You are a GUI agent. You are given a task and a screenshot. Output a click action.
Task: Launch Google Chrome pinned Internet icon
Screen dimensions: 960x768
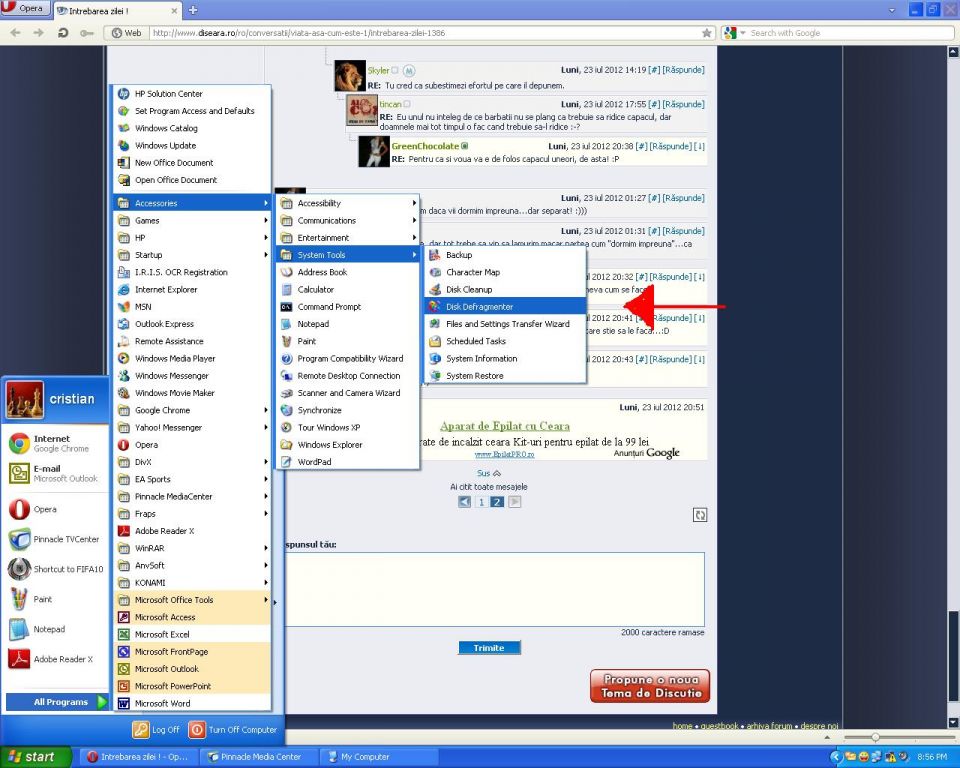[x=19, y=443]
